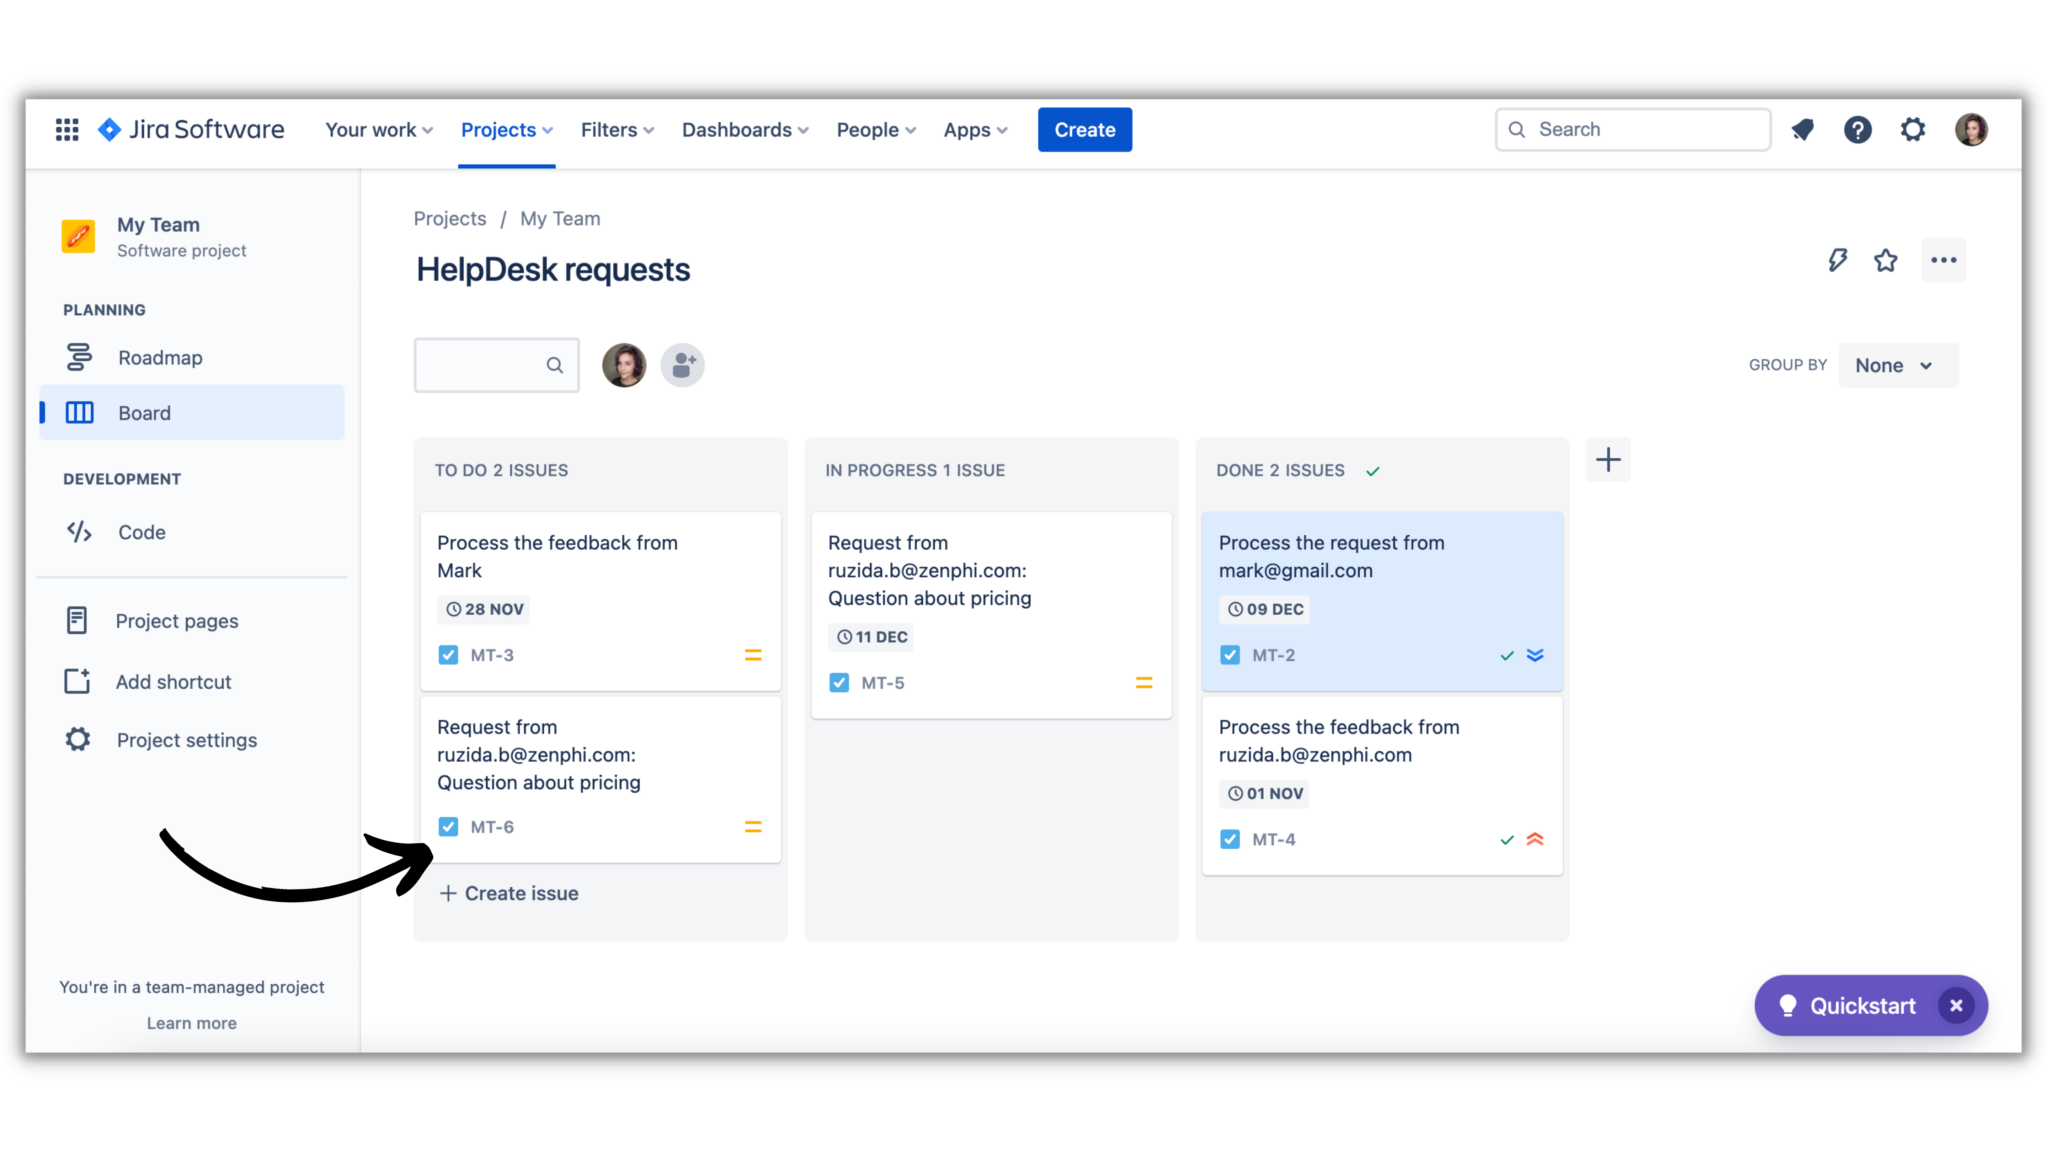Toggle the checkbox on issue MT-3
Screen dimensions: 2048x1152
tap(447, 654)
